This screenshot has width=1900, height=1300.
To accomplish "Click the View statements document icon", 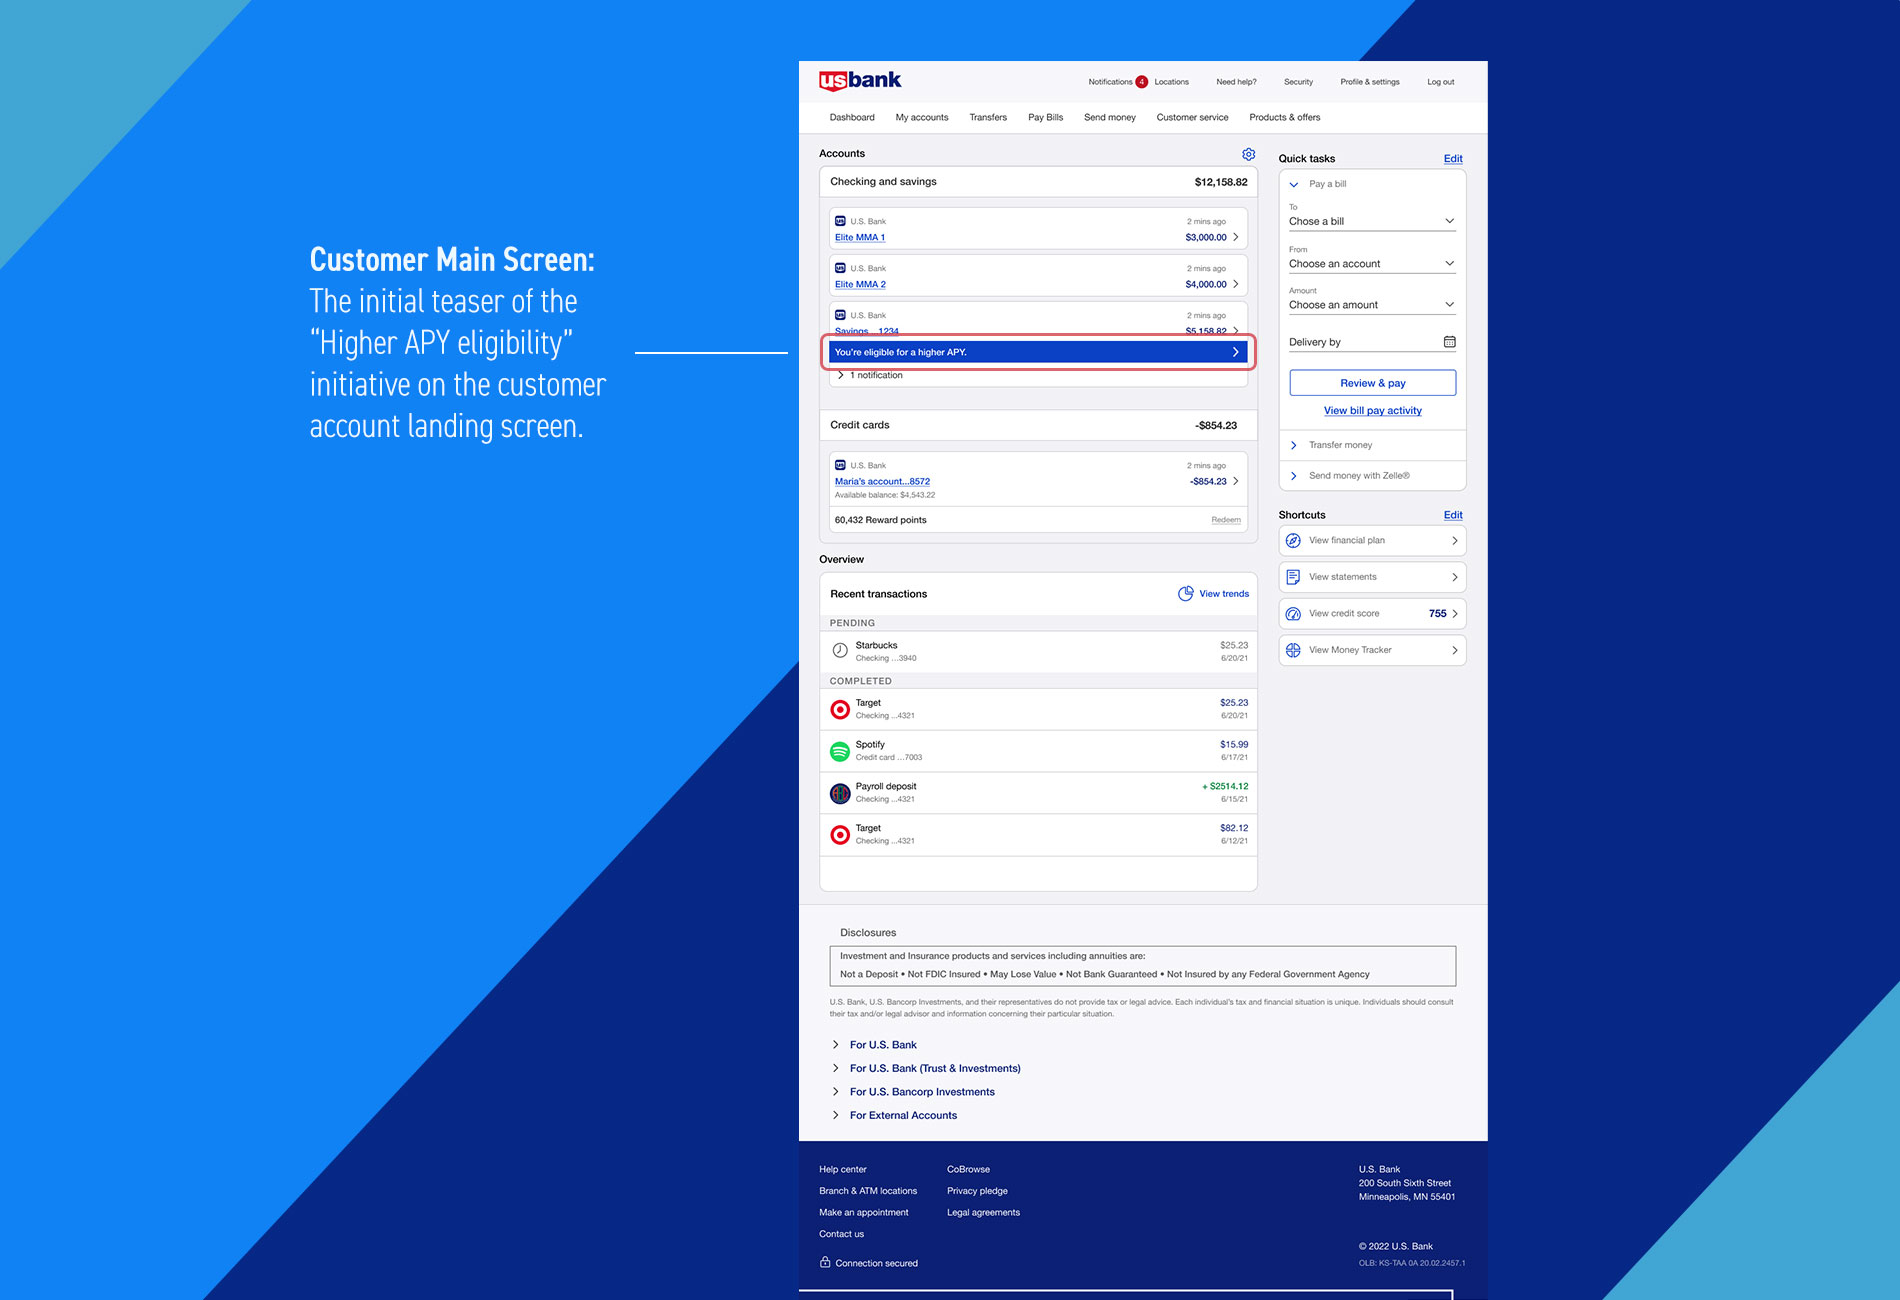I will [x=1293, y=577].
